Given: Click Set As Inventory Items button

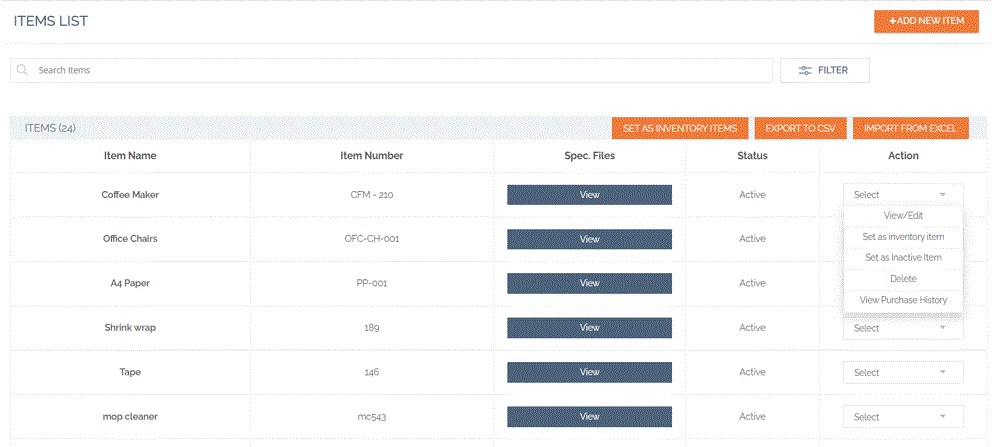Looking at the screenshot, I should tap(679, 128).
